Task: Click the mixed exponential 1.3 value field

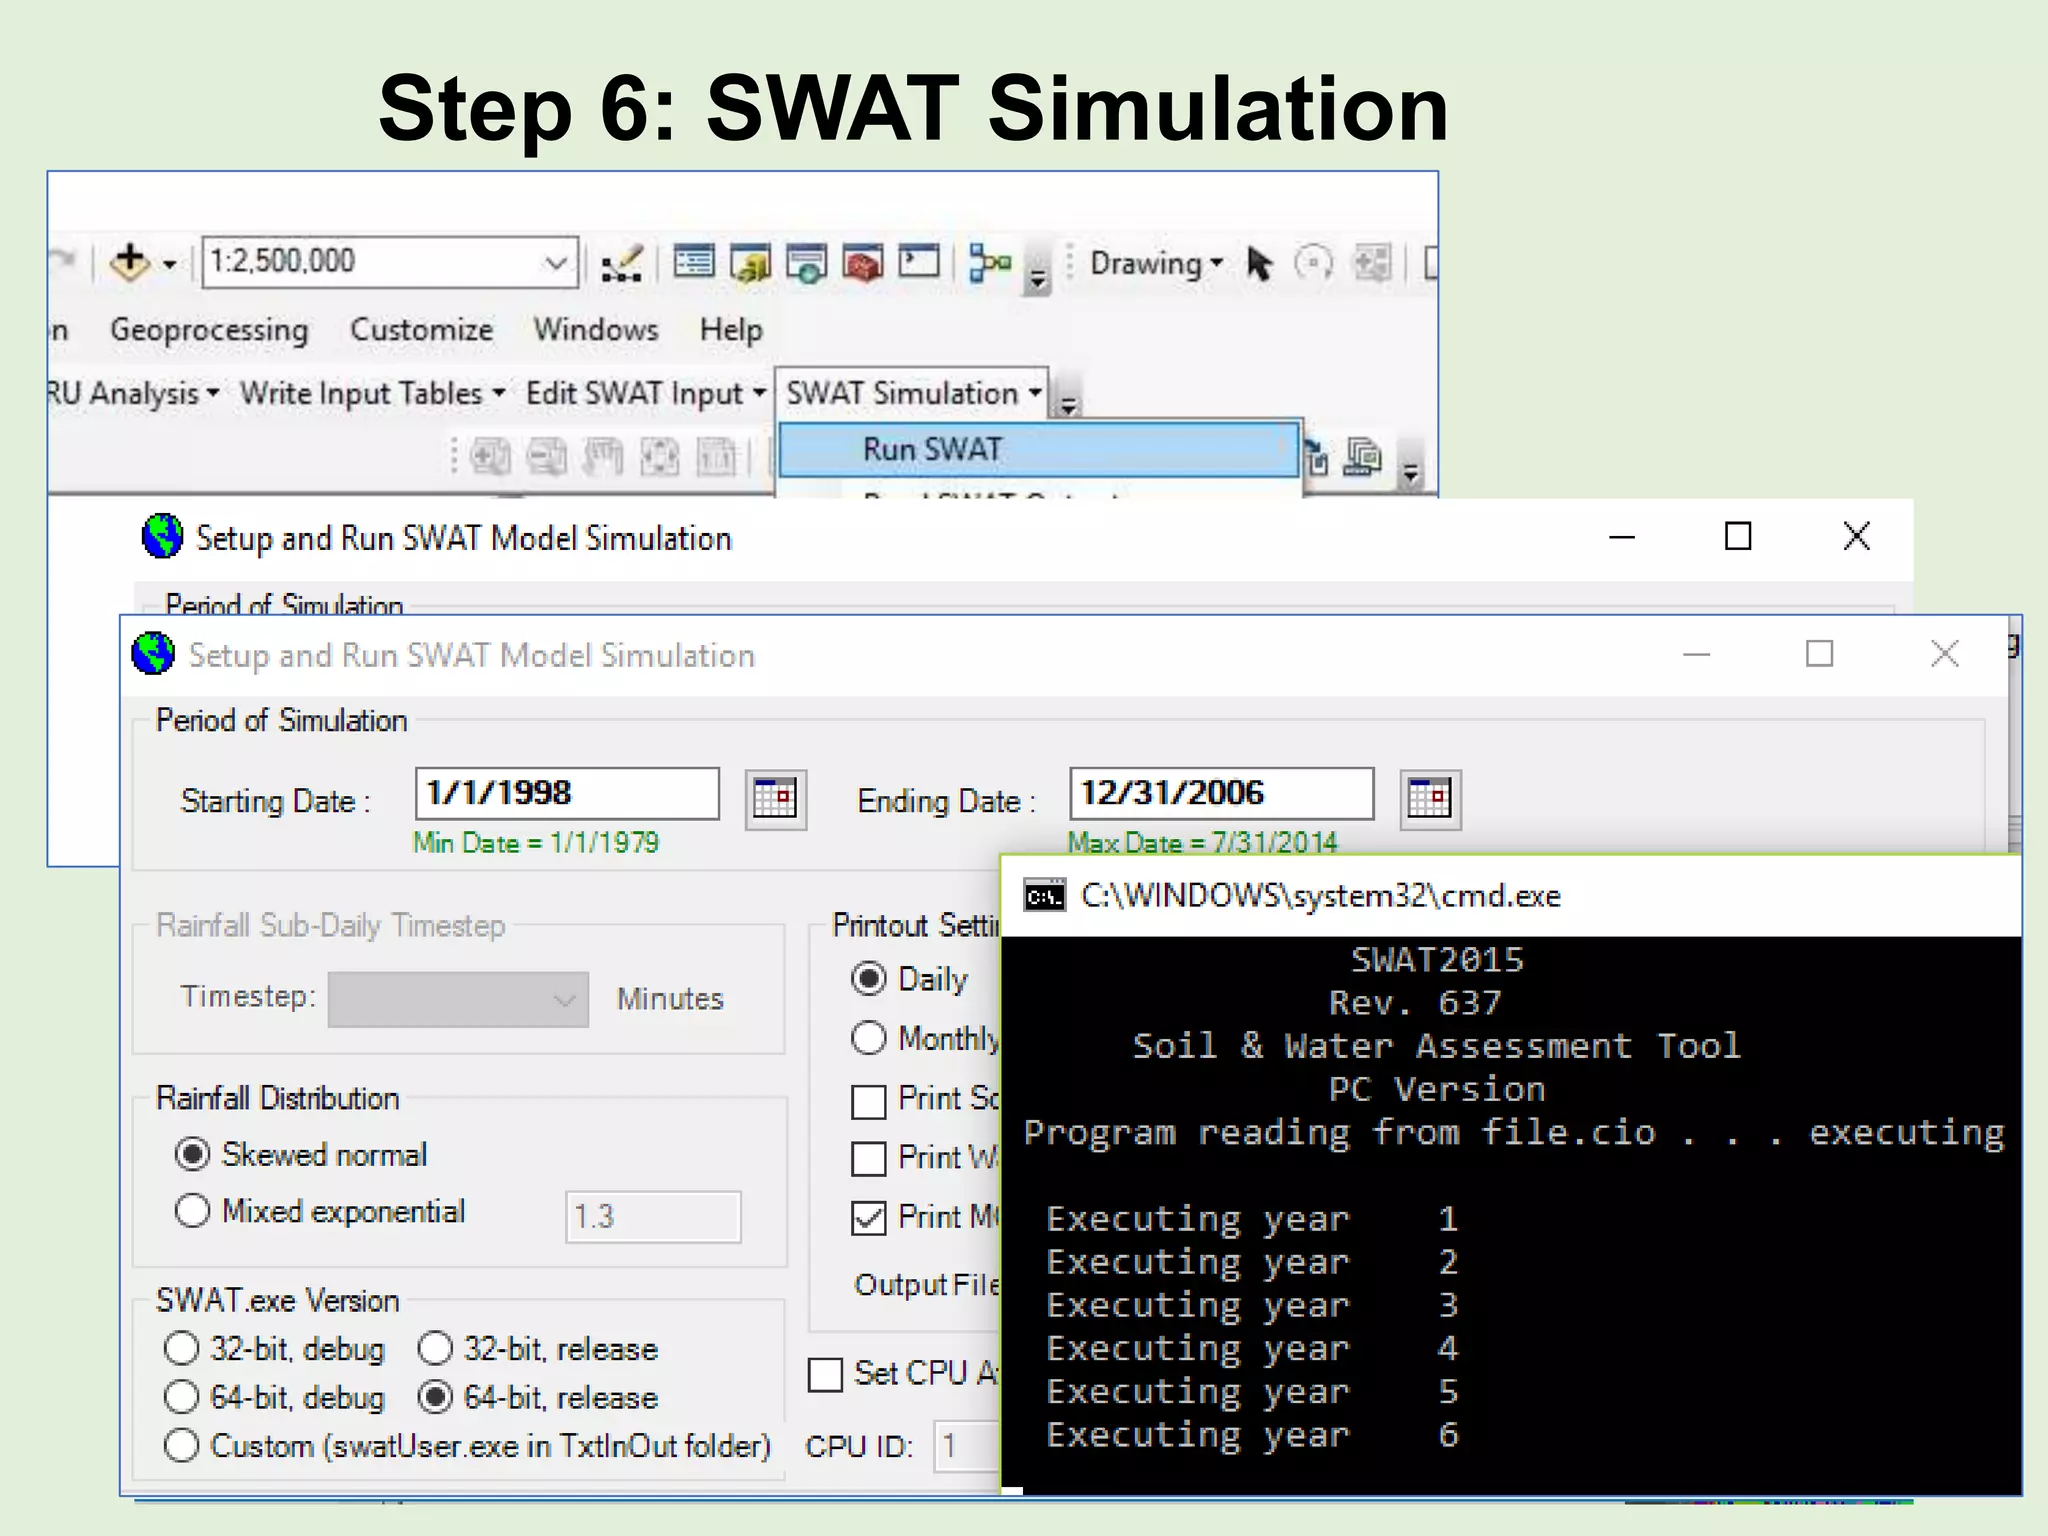Action: tap(653, 1217)
